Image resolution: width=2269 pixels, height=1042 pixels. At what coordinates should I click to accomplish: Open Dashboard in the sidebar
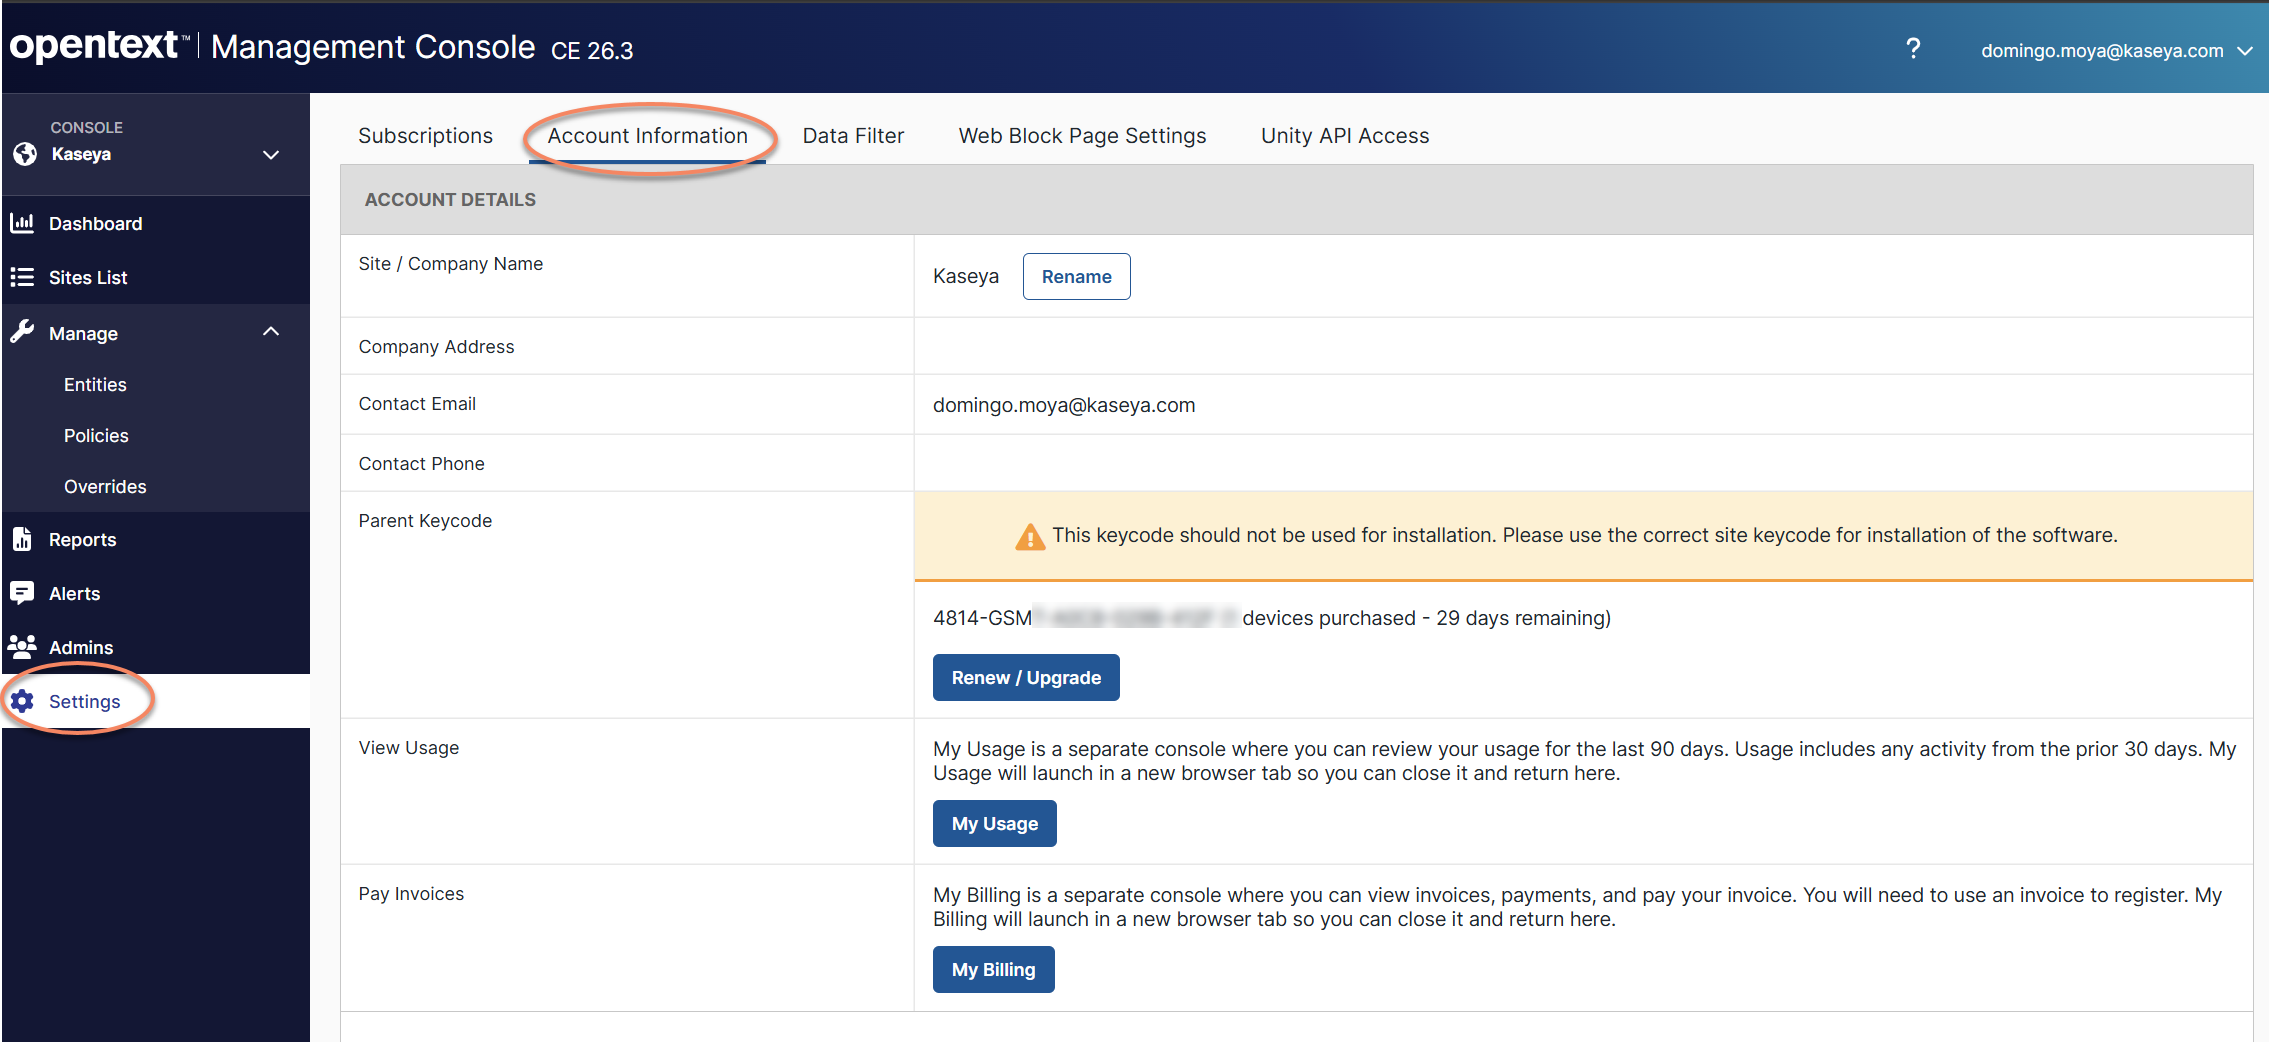click(156, 223)
